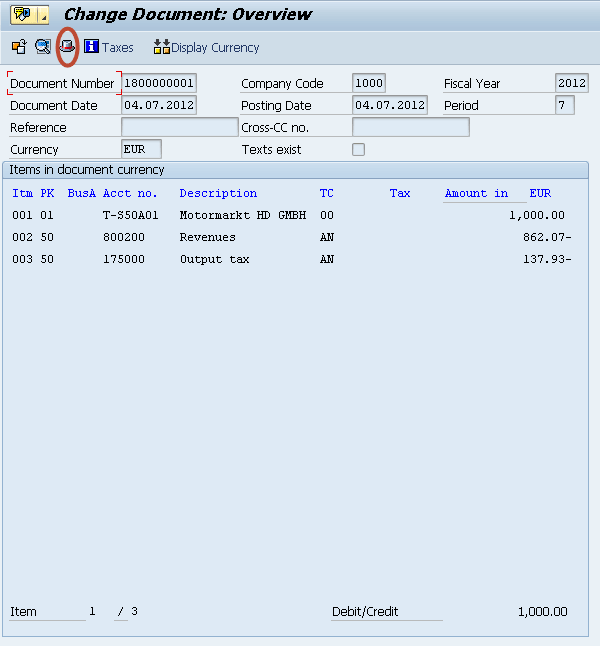
Task: Select line item 001 Motormarkt HD GMBH
Action: (x=244, y=215)
